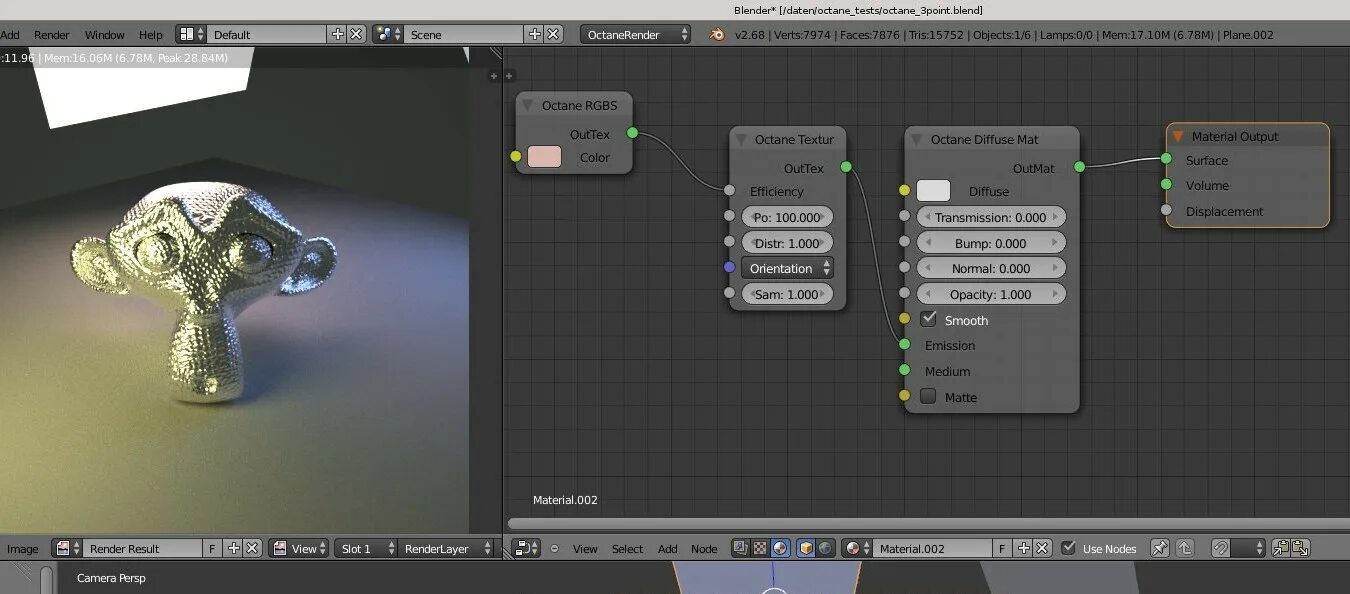Enable Matte checkbox in Diffuse Mat
The image size is (1350, 594).
[928, 396]
